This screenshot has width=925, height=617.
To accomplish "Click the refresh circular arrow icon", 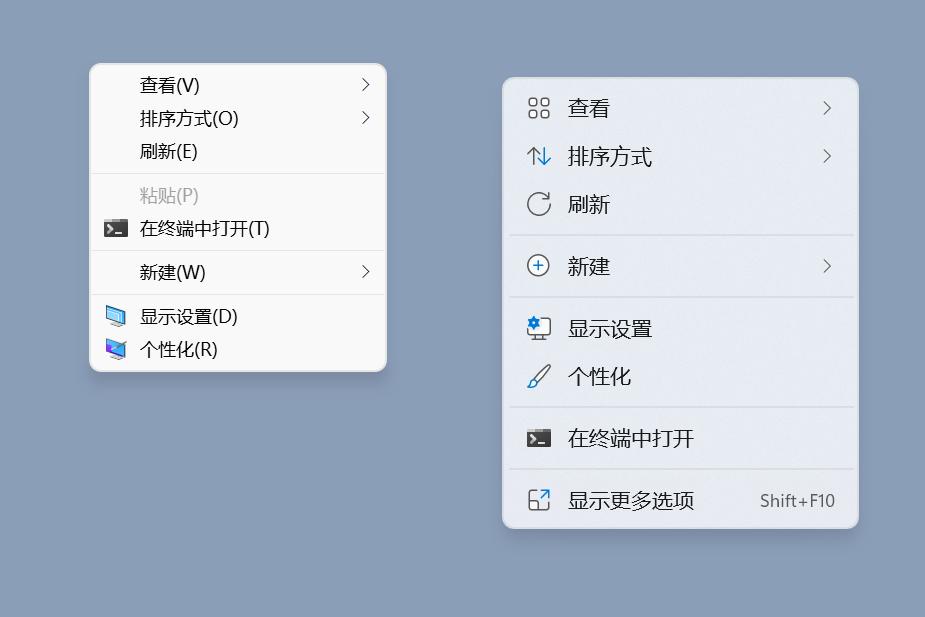I will click(x=538, y=204).
